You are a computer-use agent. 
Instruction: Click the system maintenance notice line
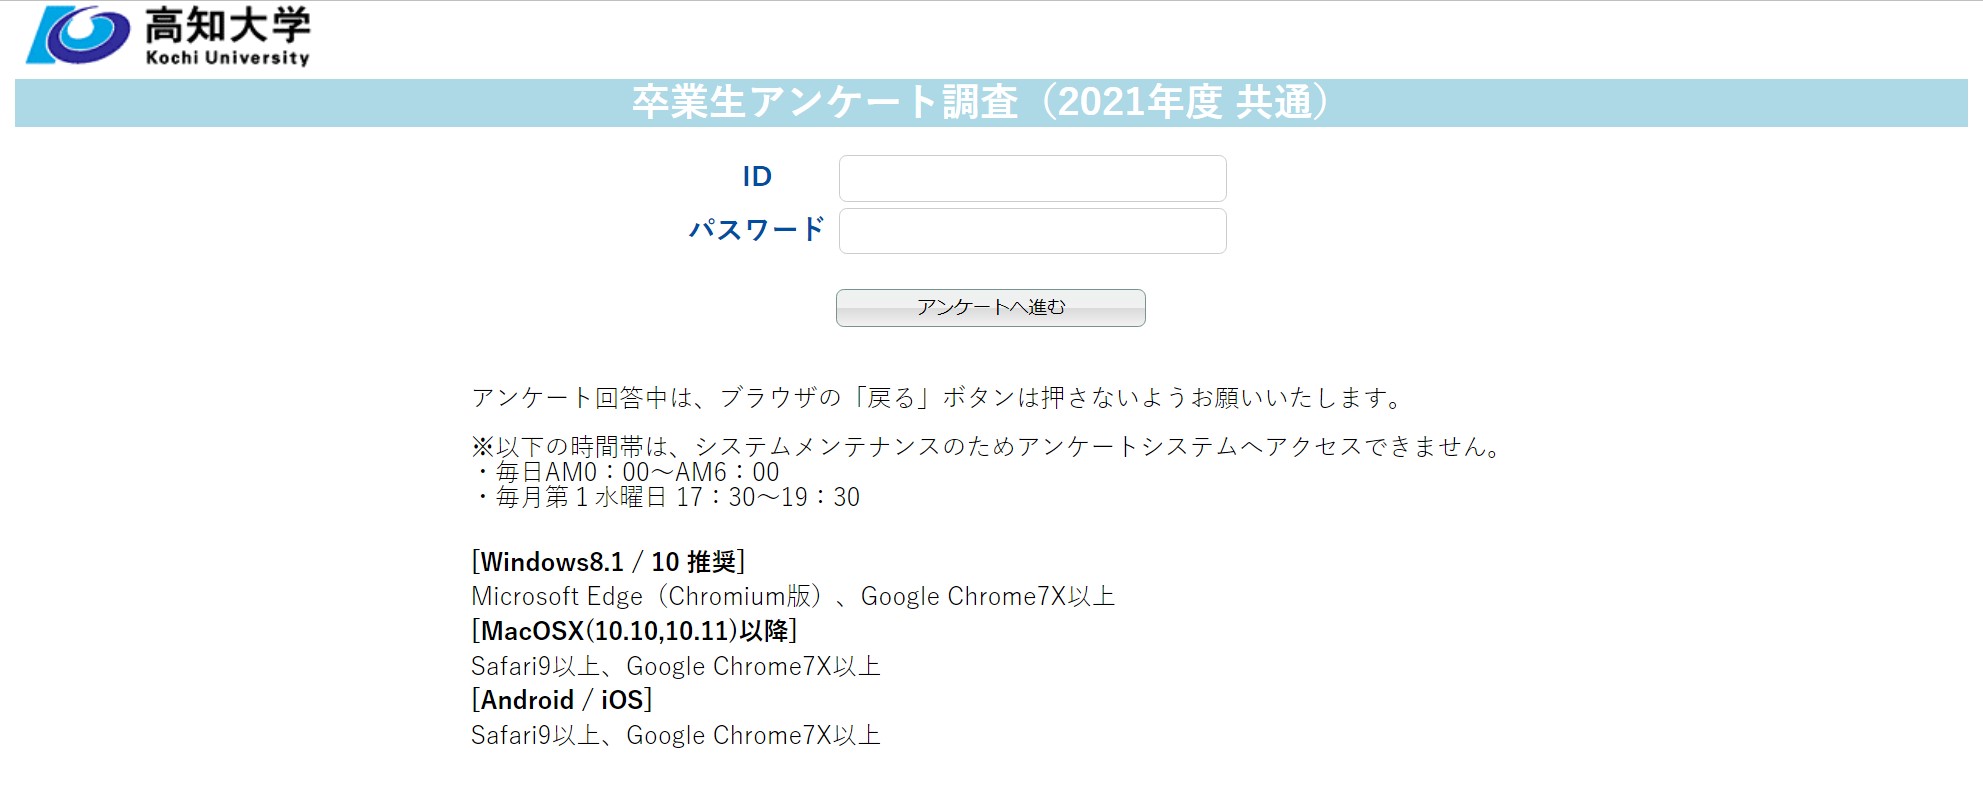tap(988, 446)
